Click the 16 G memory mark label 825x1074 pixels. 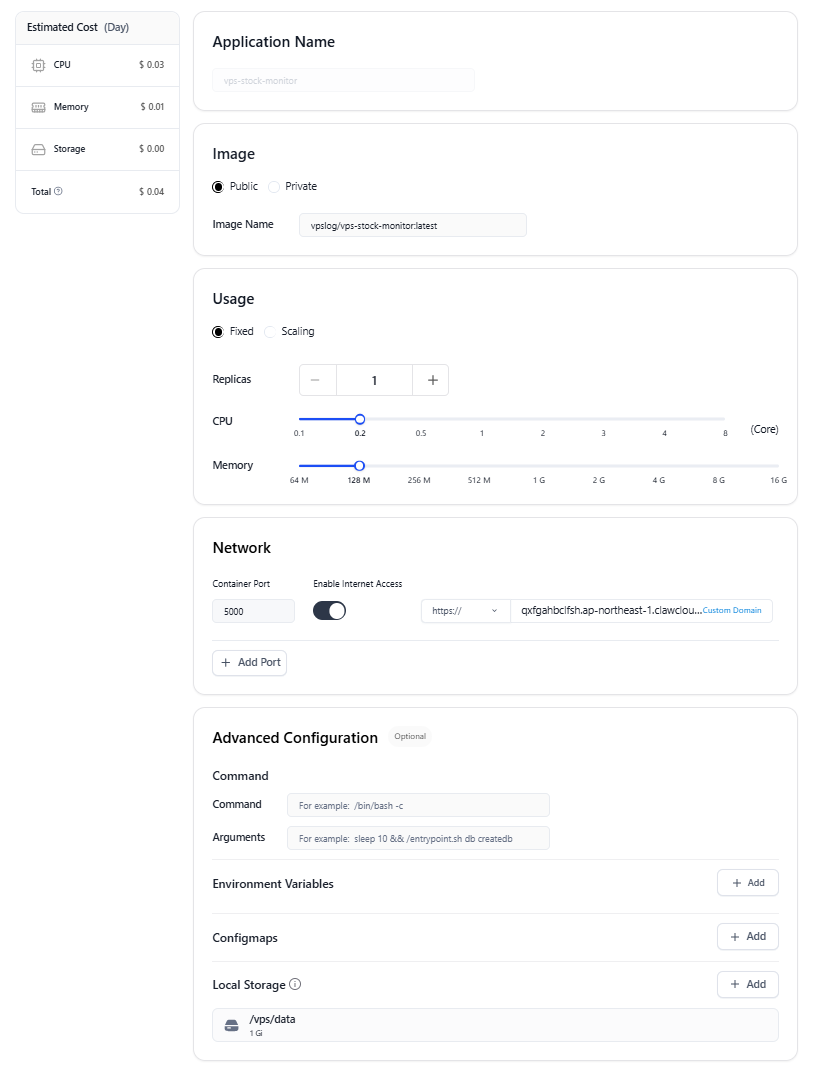click(x=778, y=480)
